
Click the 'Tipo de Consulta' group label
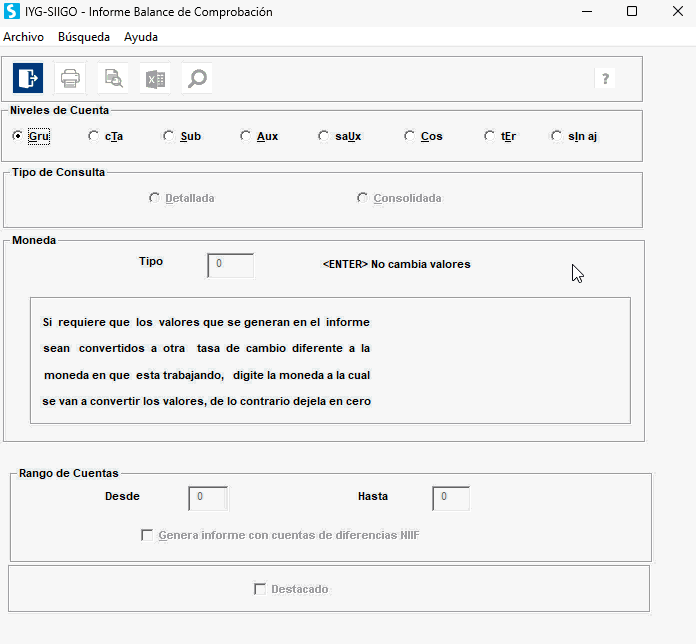coord(59,172)
